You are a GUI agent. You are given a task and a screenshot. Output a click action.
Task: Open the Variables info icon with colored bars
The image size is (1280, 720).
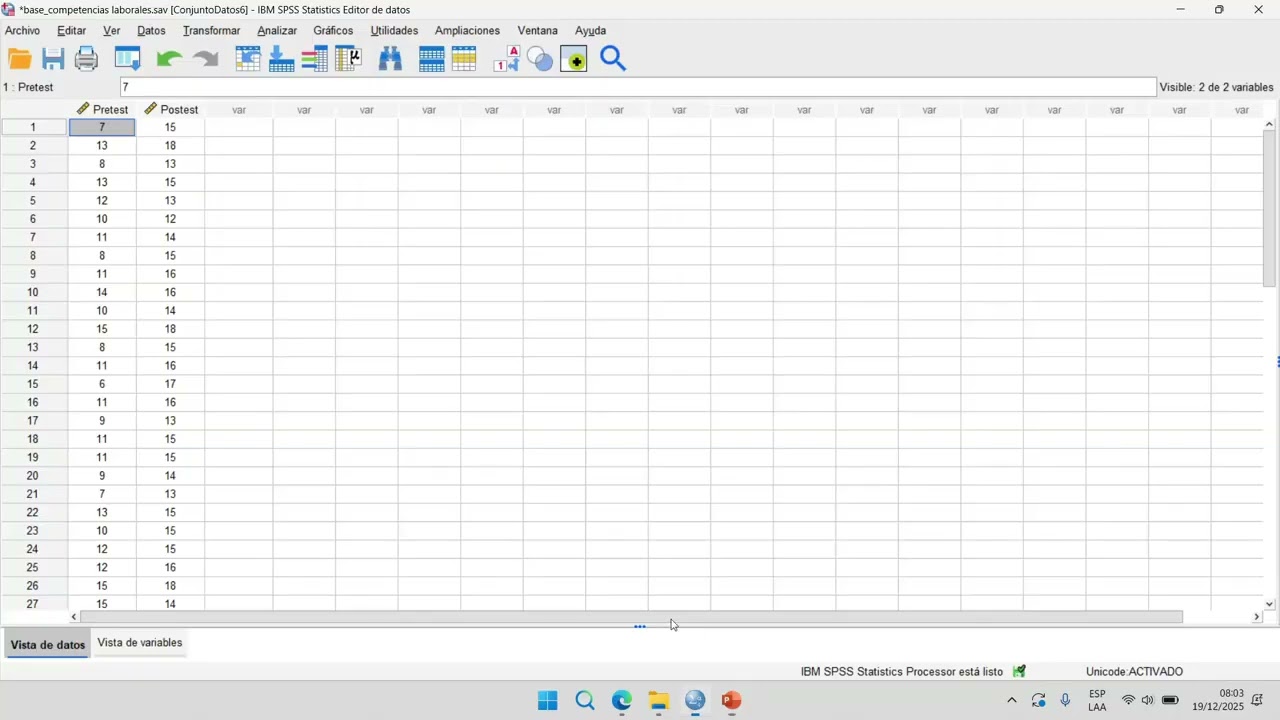[x=315, y=59]
